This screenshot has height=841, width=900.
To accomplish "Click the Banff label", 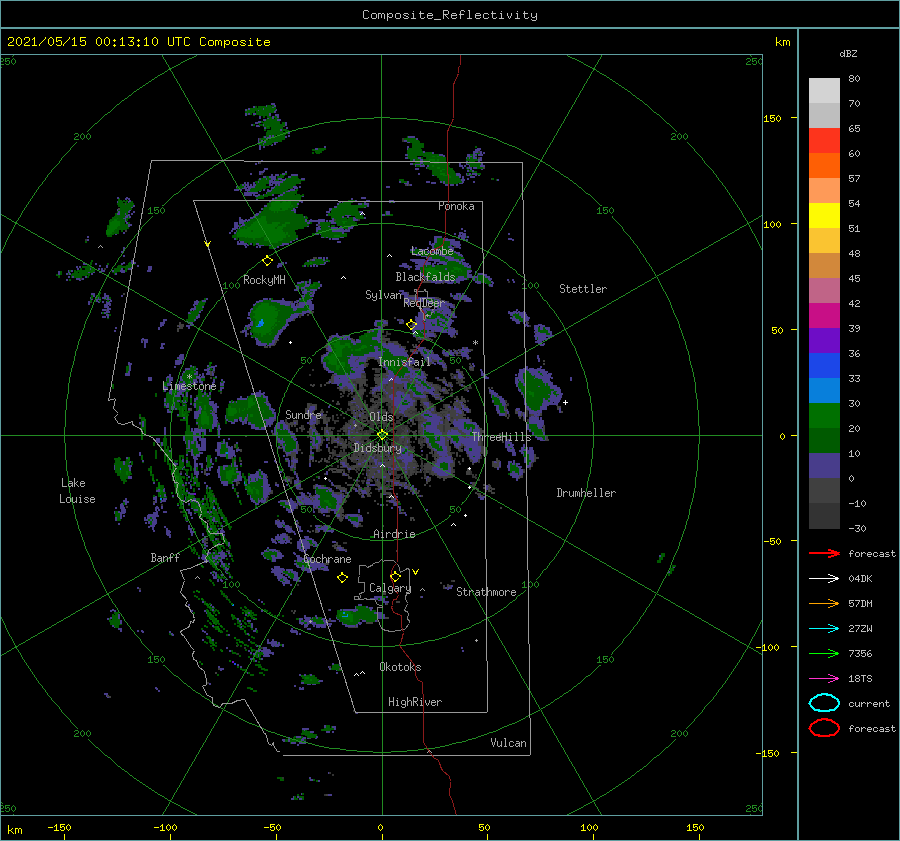I will pos(165,557).
